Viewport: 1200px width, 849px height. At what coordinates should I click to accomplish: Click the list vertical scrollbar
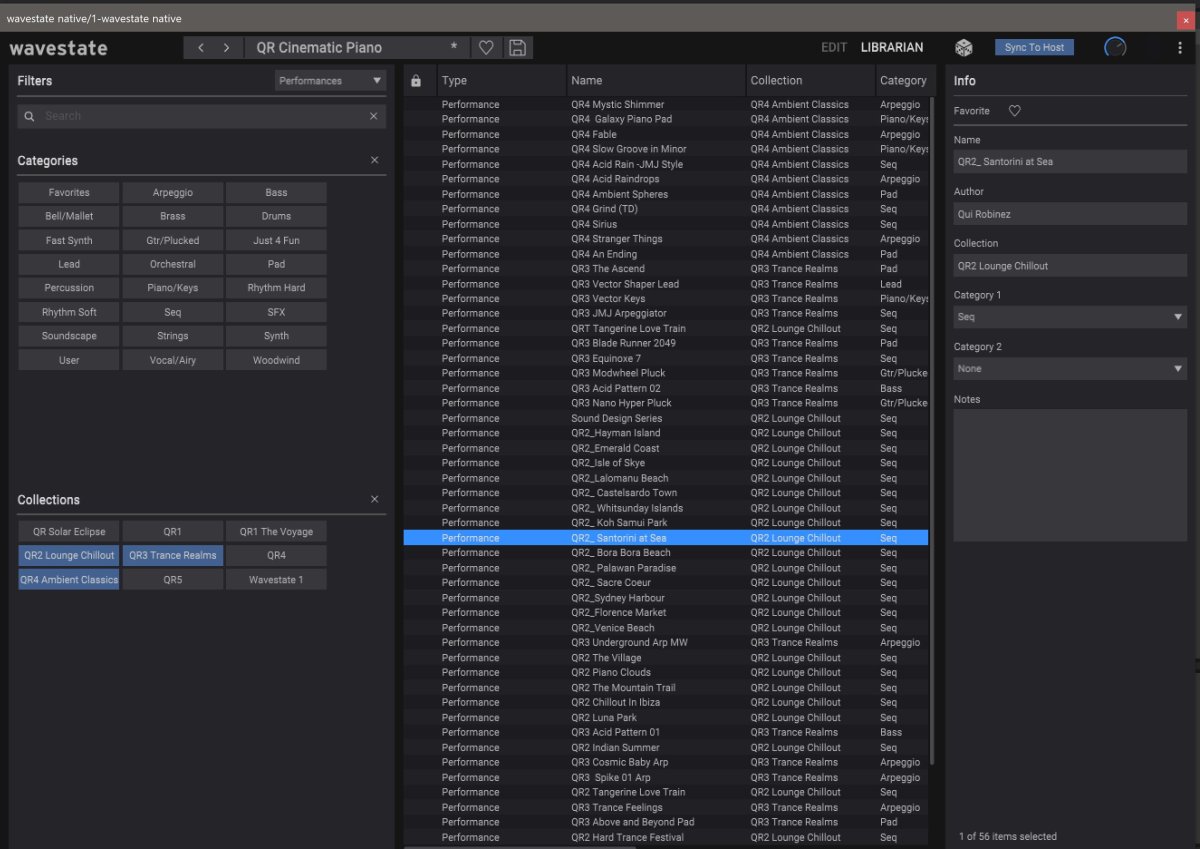click(x=933, y=430)
